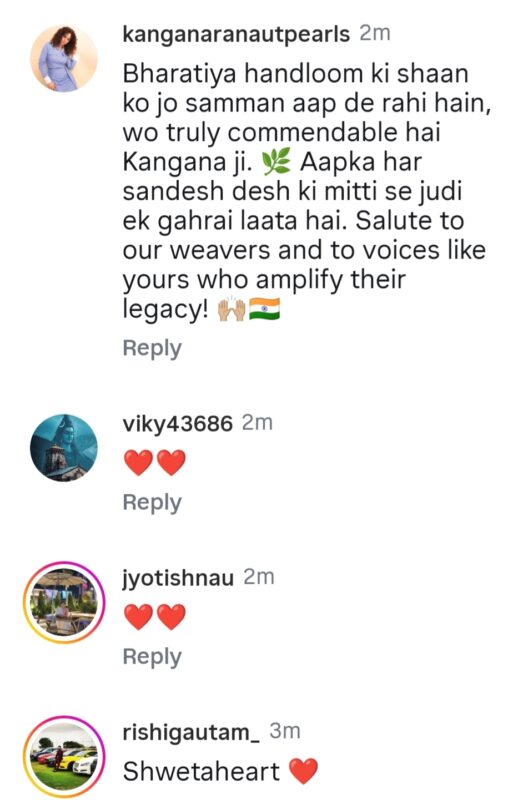Viewport: 513px width, 800px height.
Task: View jyotishnau's story ring avatar
Action: coord(64,602)
